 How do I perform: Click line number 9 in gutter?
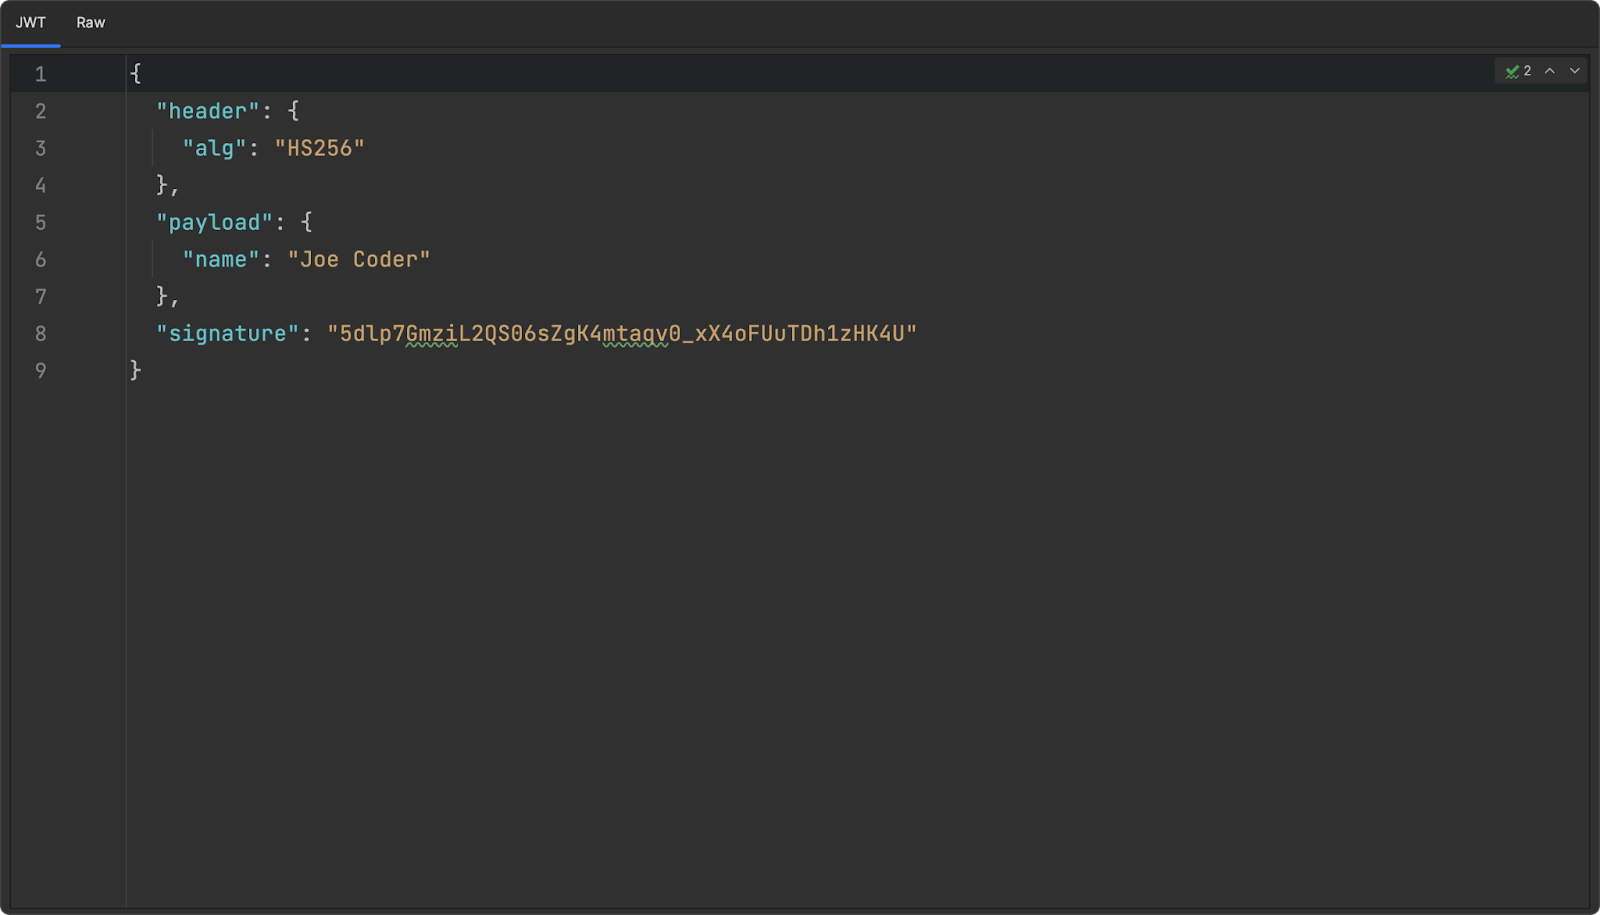coord(41,370)
